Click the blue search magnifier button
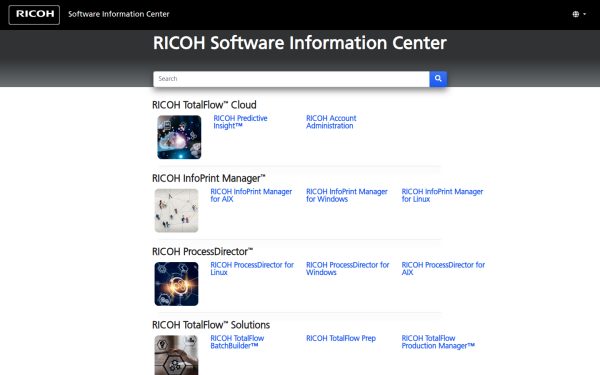Screen dimensions: 600x375 (438, 79)
